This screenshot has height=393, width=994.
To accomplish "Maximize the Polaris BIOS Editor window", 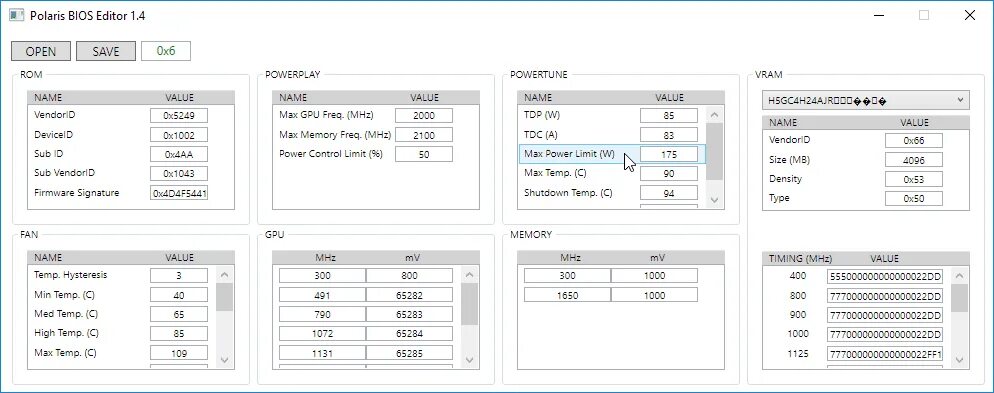I will coord(924,15).
